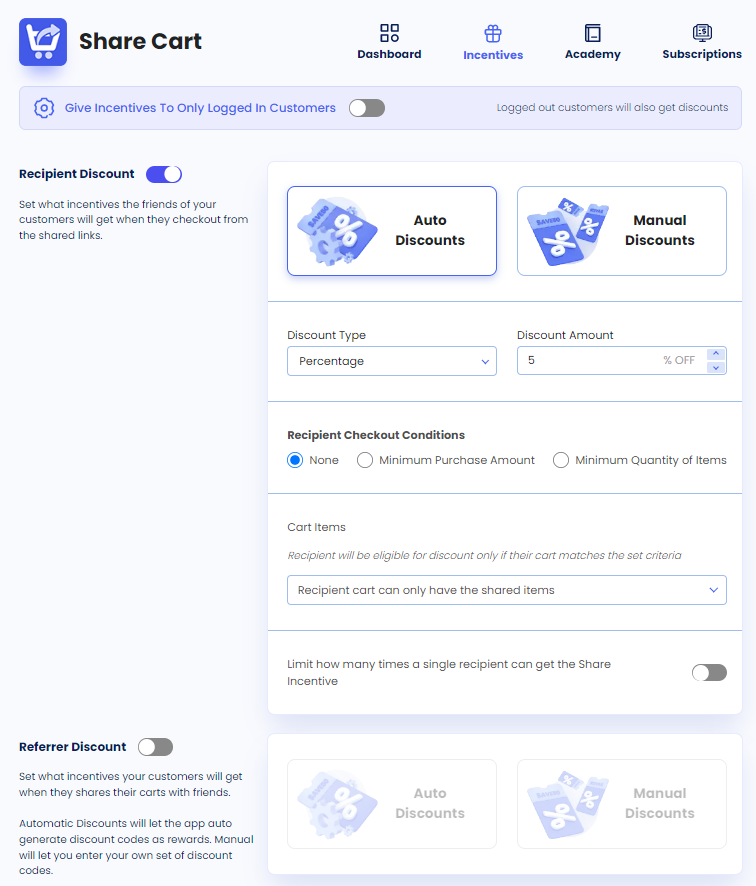Open the Dashboard grid icon

point(389,30)
